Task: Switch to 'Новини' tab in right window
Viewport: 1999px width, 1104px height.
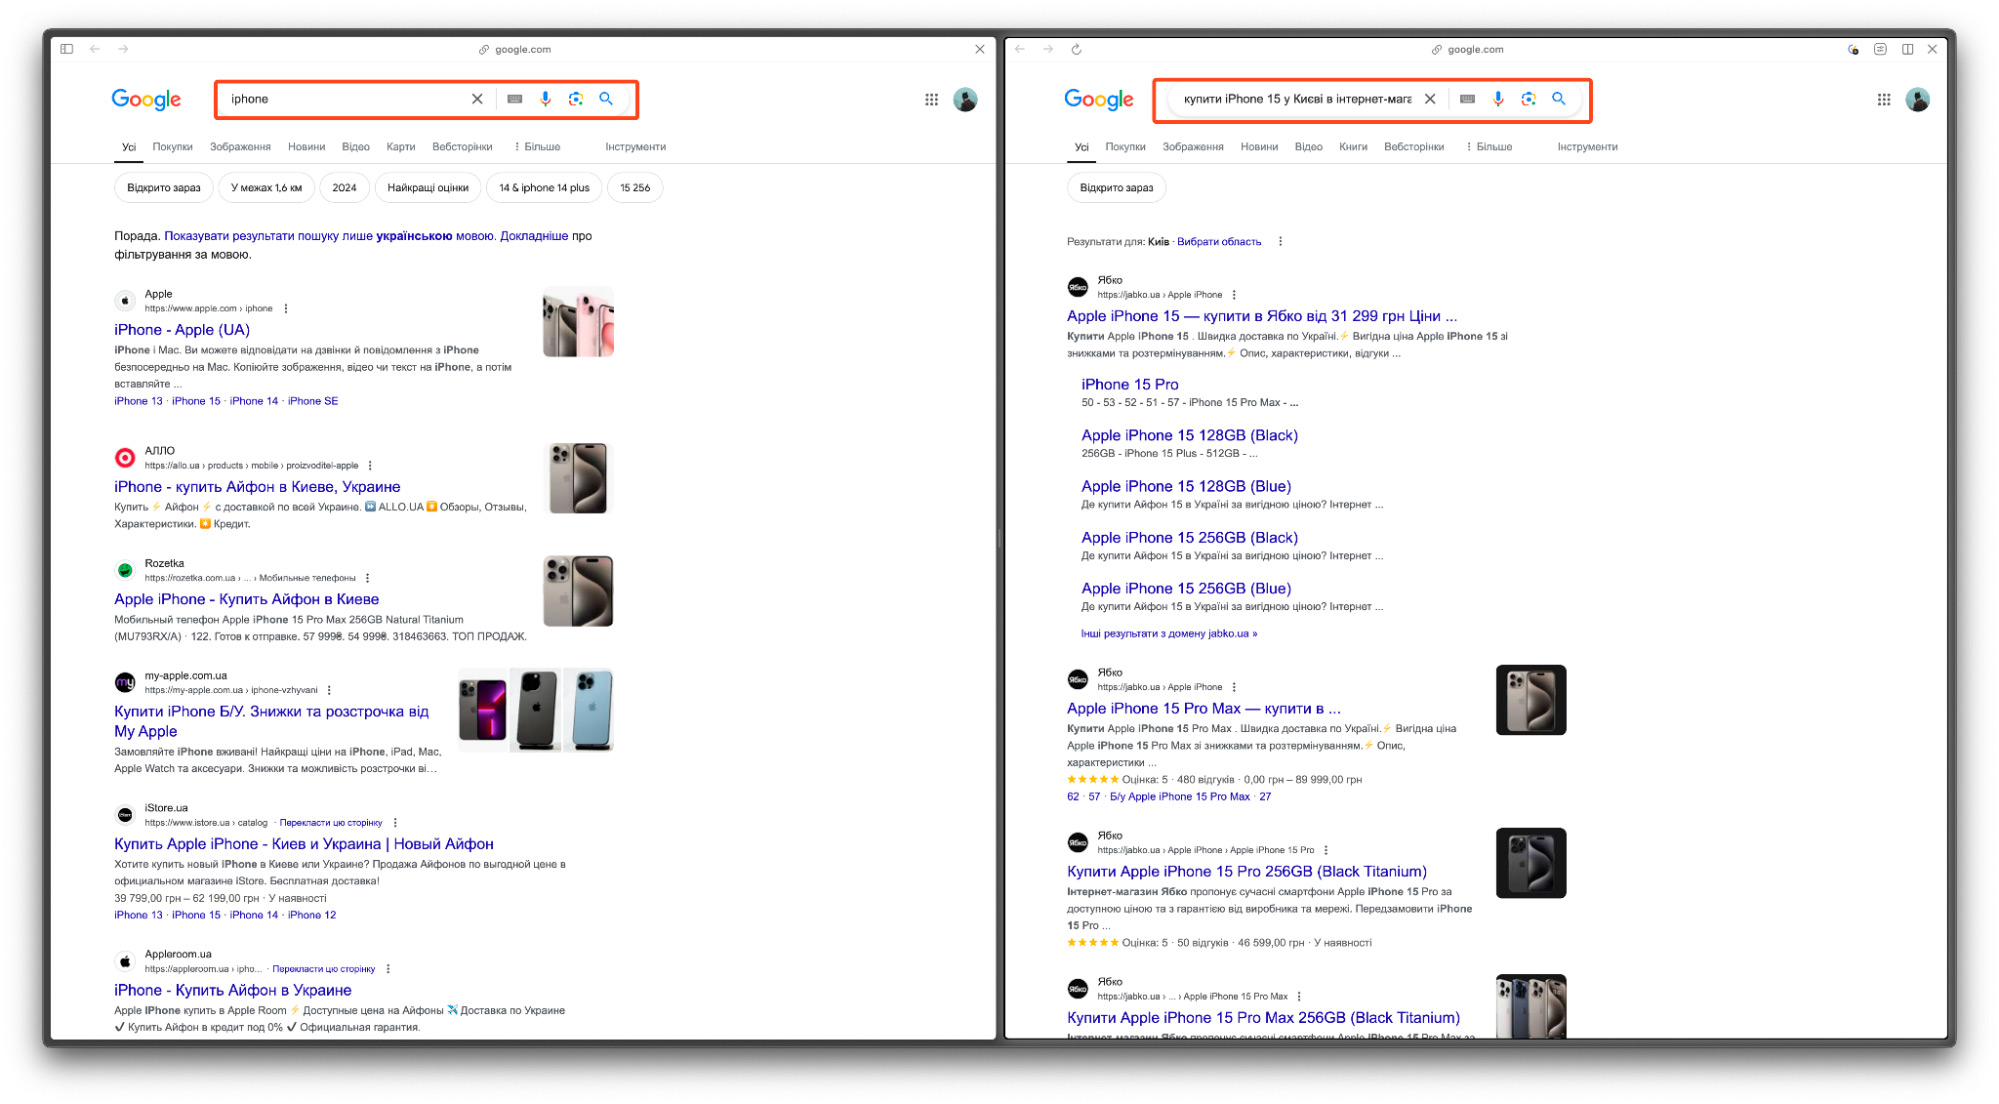Action: pyautogui.click(x=1259, y=147)
